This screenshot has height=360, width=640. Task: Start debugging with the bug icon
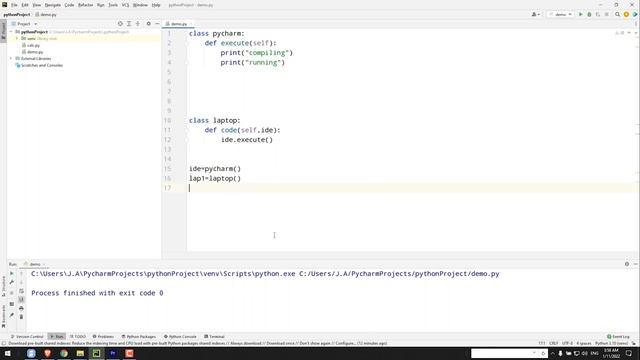click(589, 14)
